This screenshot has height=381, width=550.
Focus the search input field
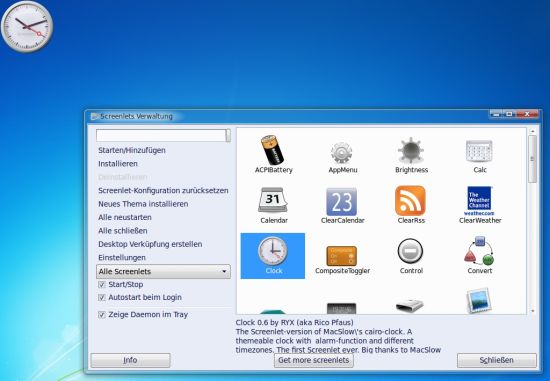point(161,135)
